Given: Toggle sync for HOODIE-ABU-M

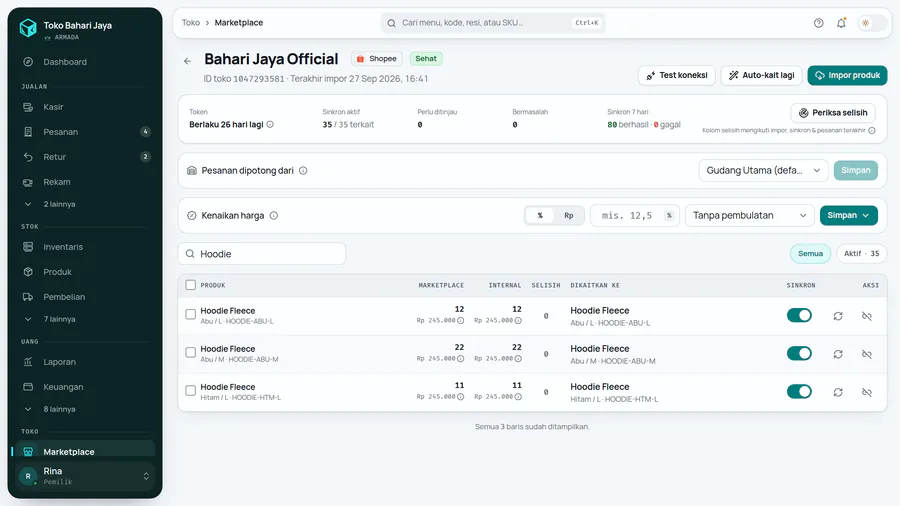Looking at the screenshot, I should (x=799, y=353).
